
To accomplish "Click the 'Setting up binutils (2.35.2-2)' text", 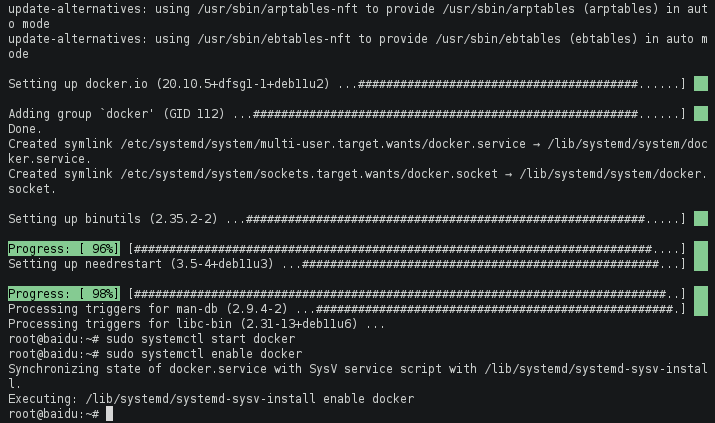I will [112, 218].
